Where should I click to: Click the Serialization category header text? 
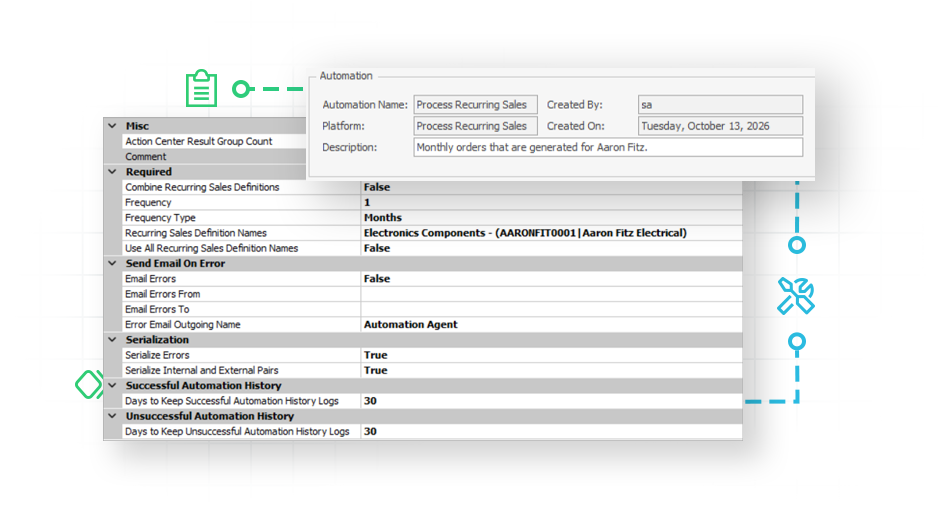tap(157, 339)
